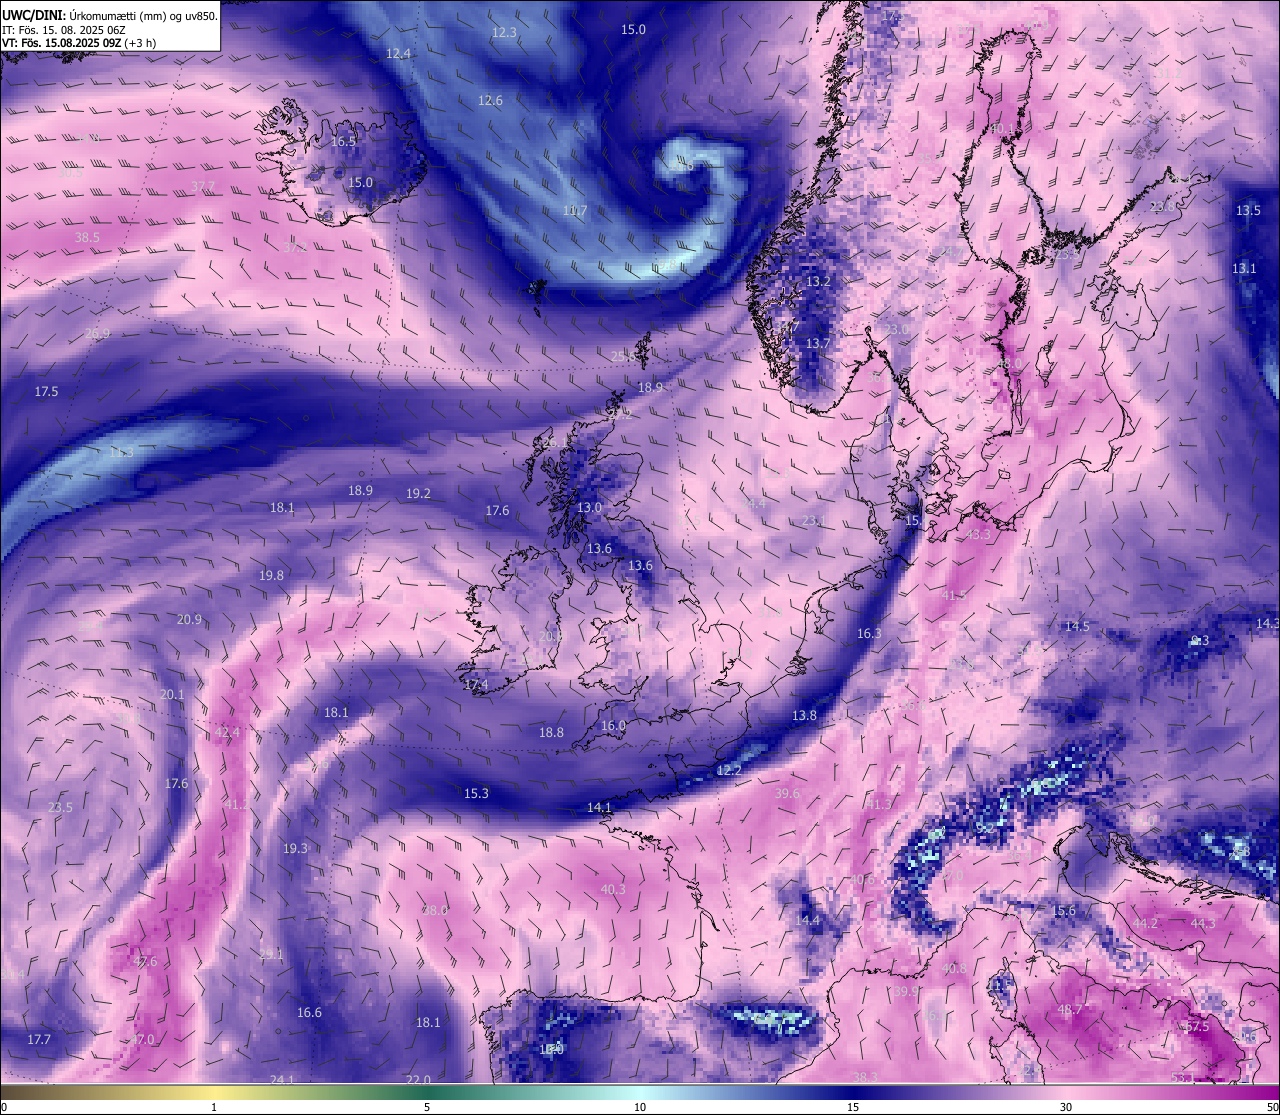Select the 17.7 value label
This screenshot has width=1280, height=1115.
click(x=39, y=1039)
